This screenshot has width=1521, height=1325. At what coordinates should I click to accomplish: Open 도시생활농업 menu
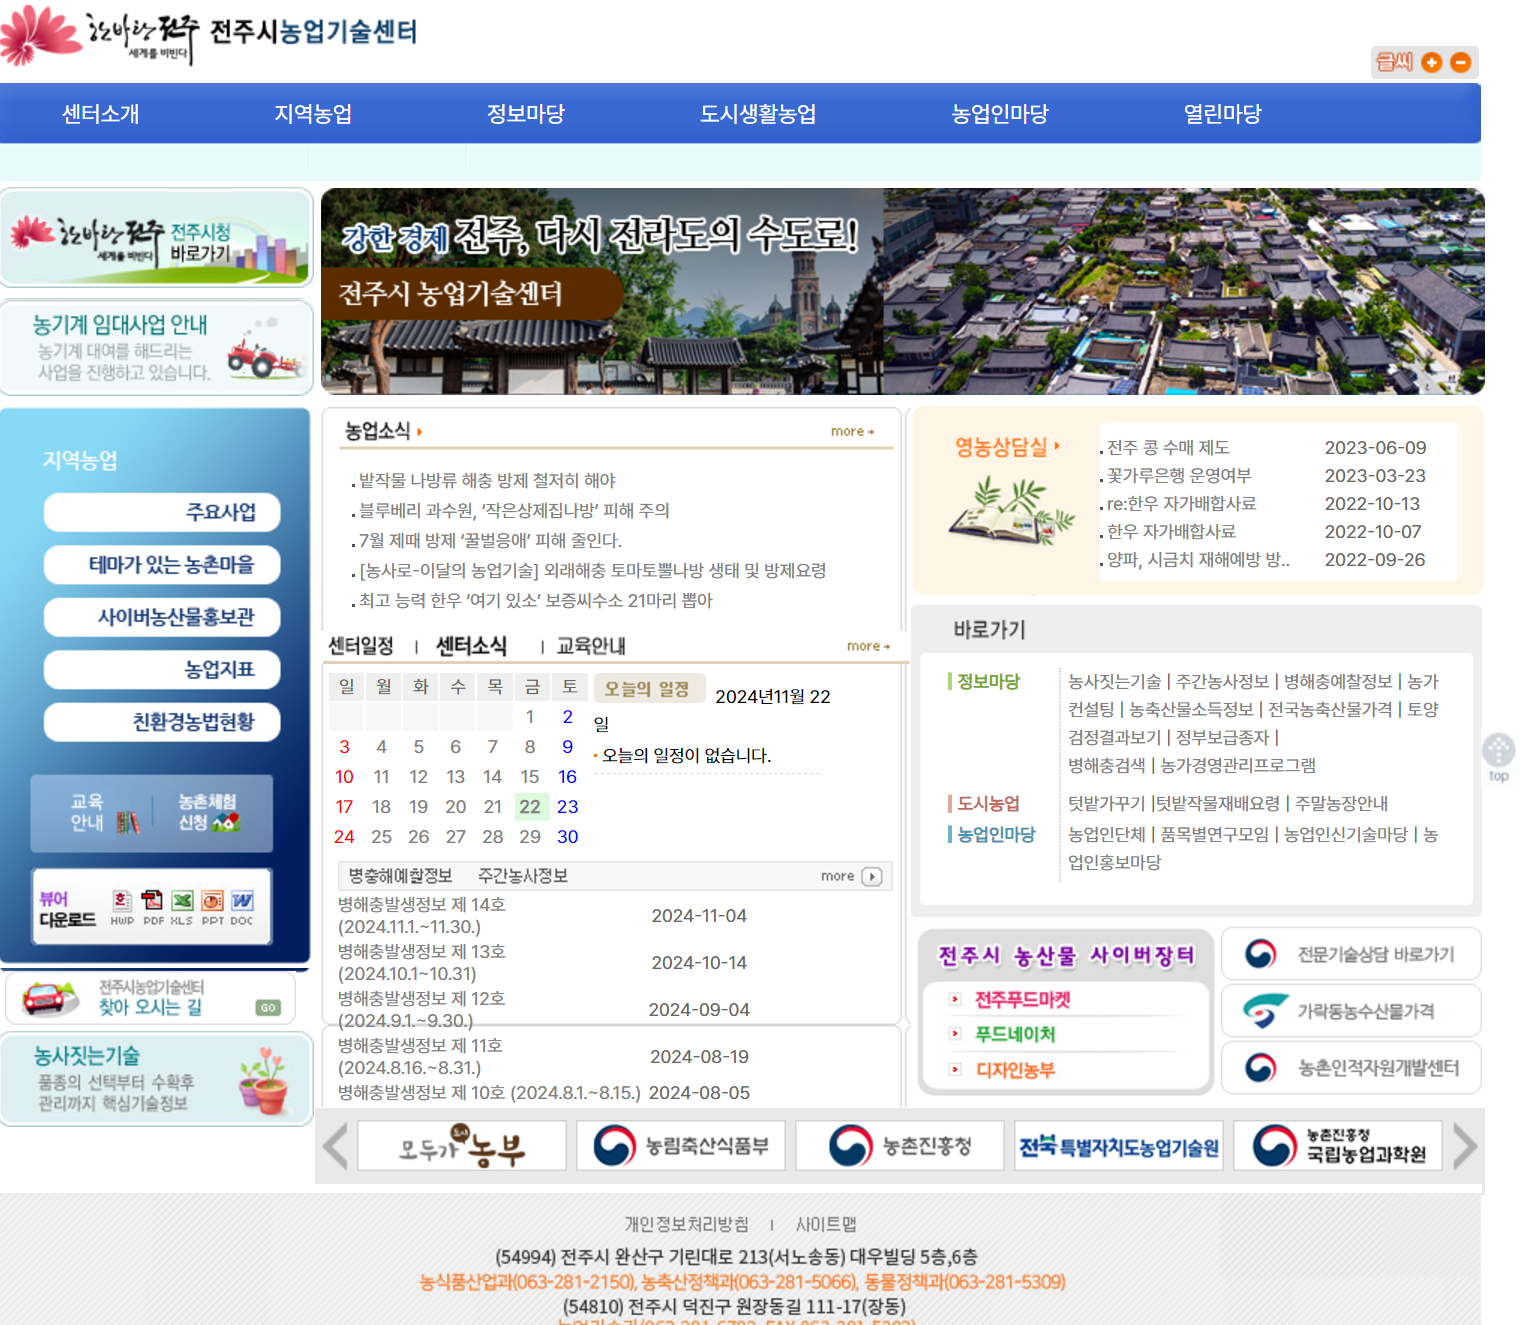tap(758, 114)
